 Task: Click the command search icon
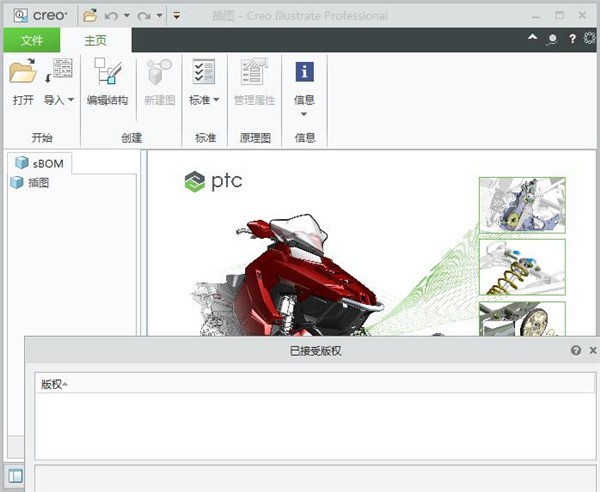click(552, 39)
